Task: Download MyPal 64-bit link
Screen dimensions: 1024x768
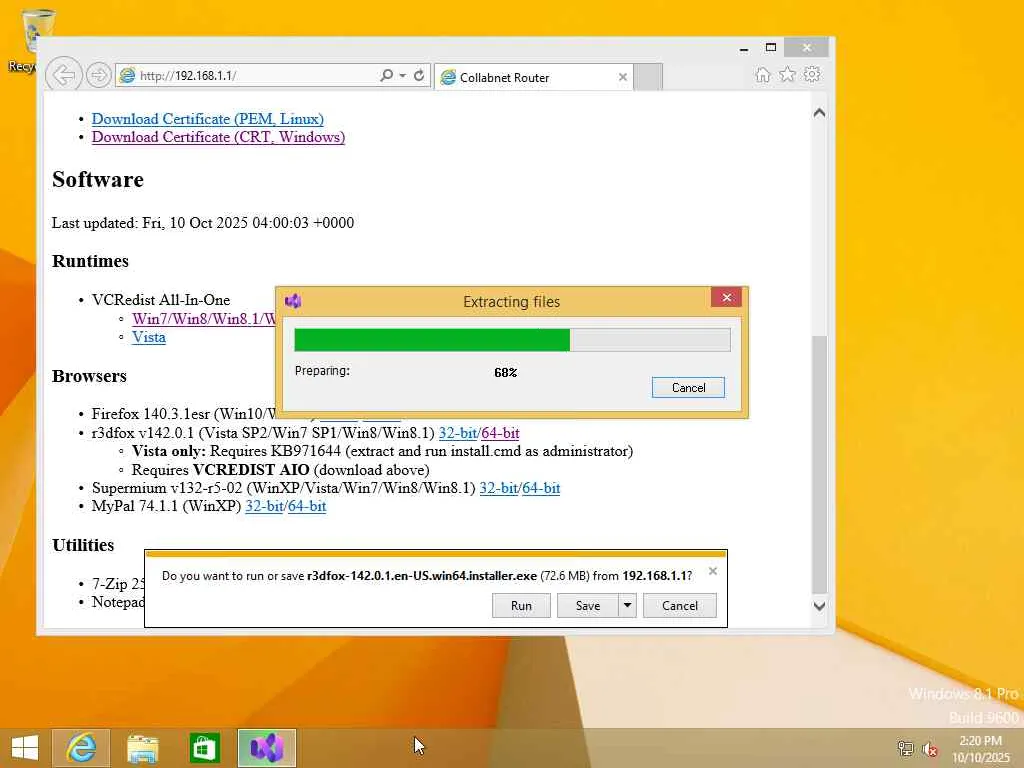Action: click(307, 506)
